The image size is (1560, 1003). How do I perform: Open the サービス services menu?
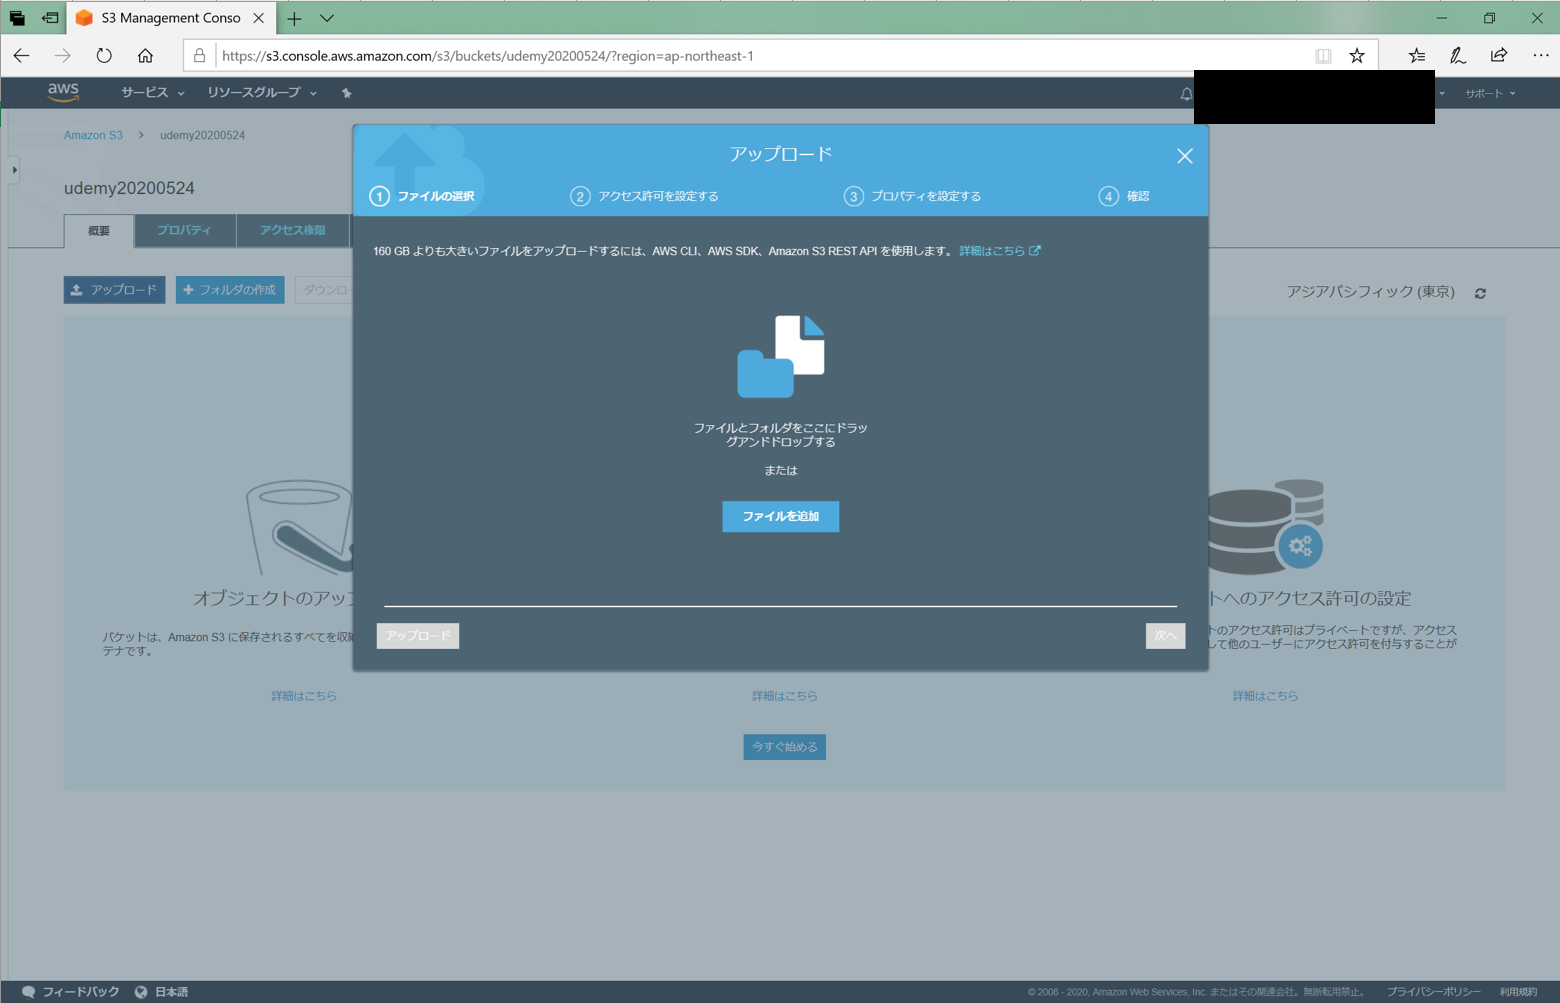click(152, 92)
